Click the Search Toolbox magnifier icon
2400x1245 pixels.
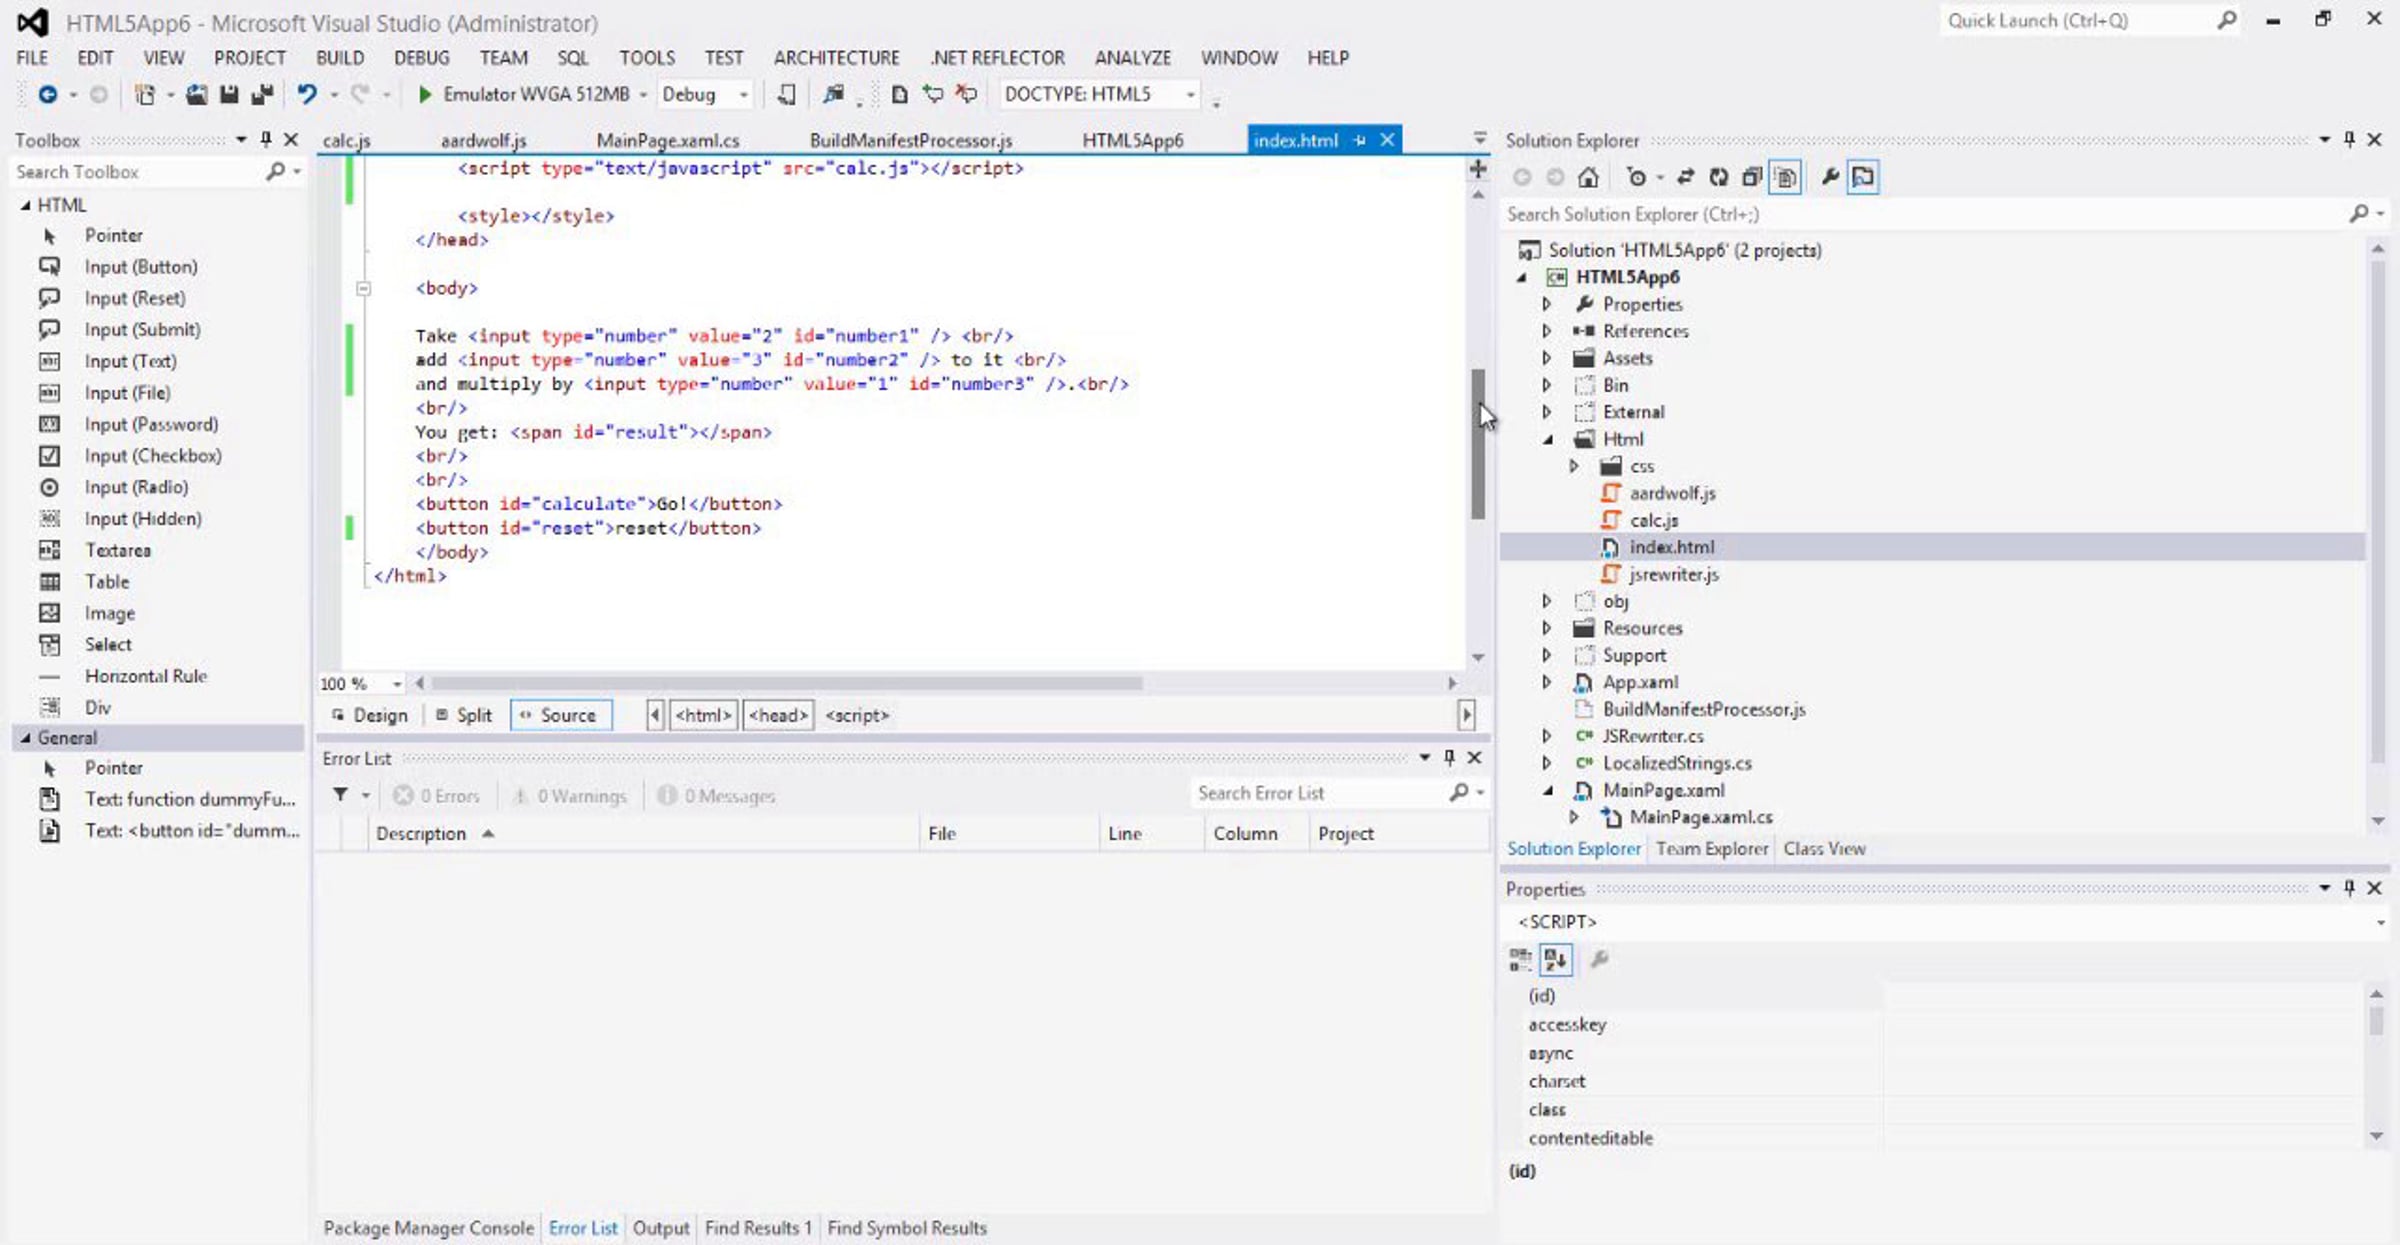(x=276, y=172)
